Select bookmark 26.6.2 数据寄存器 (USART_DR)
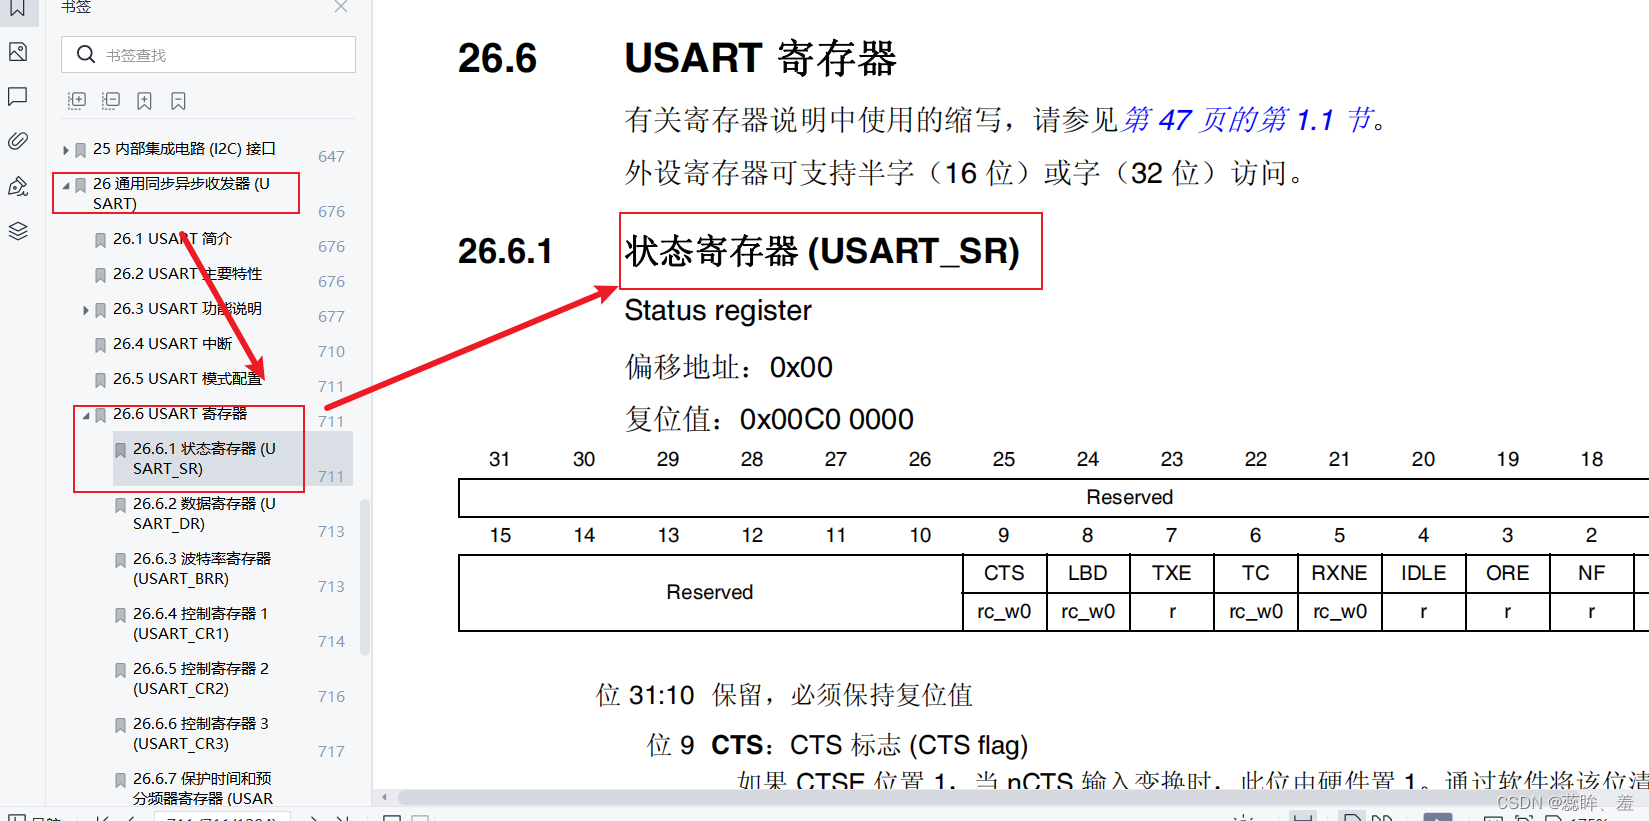The height and width of the screenshot is (821, 1649). click(x=204, y=513)
